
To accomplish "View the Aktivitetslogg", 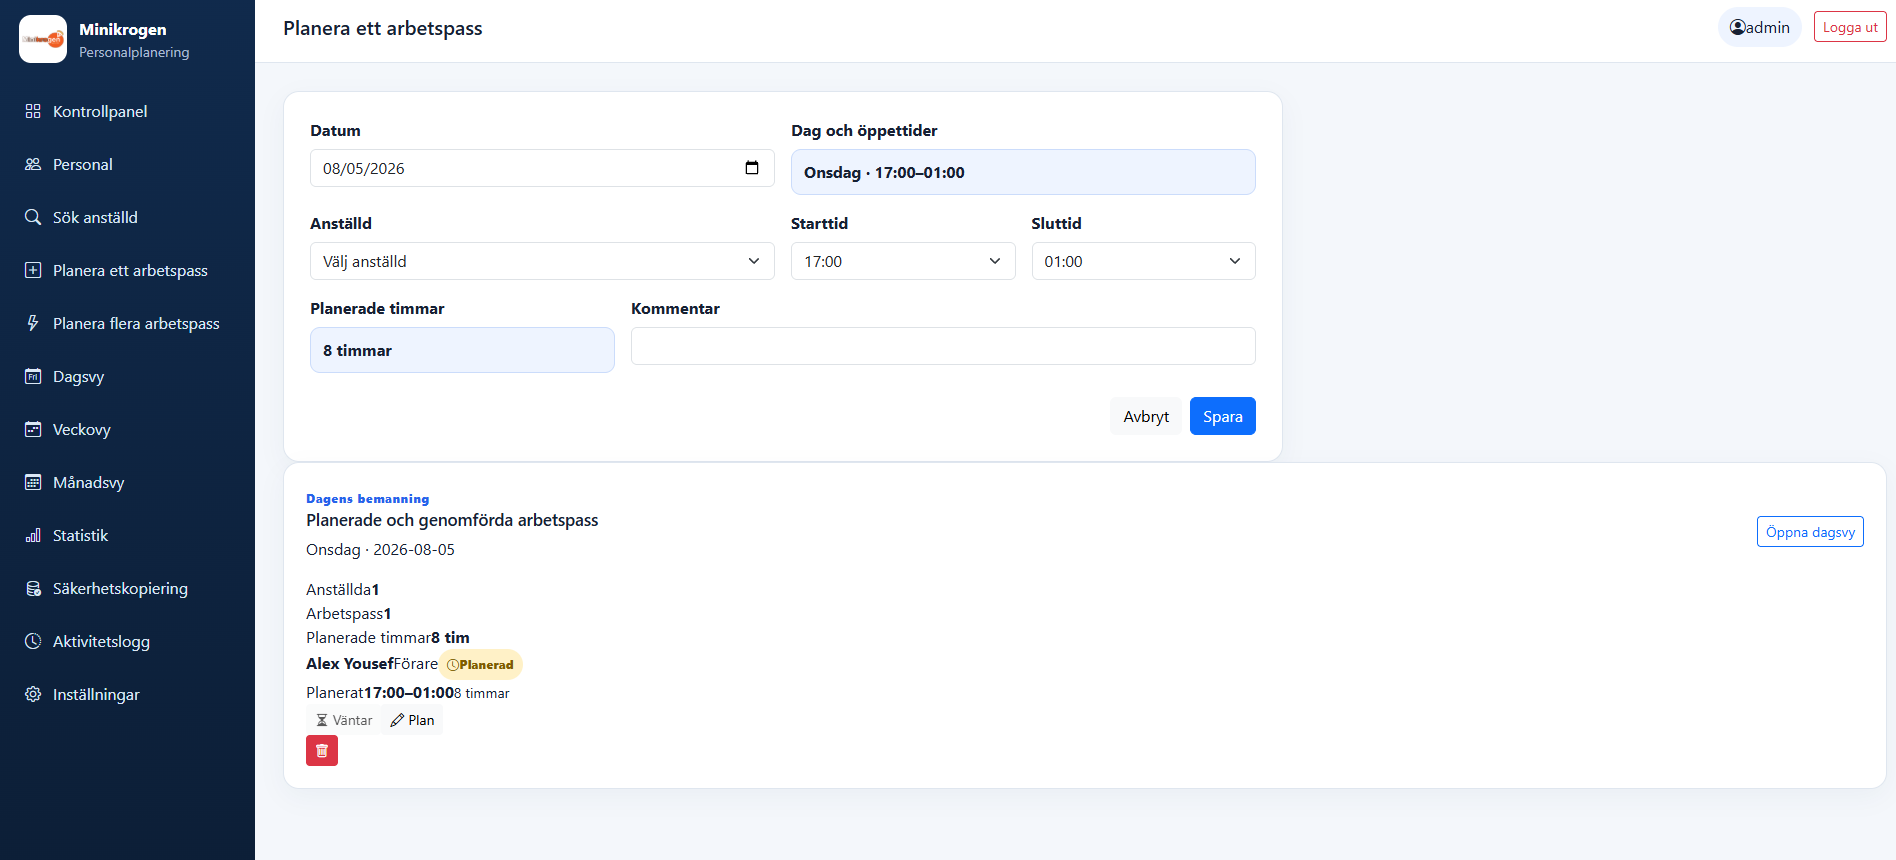I will pyautogui.click(x=127, y=641).
